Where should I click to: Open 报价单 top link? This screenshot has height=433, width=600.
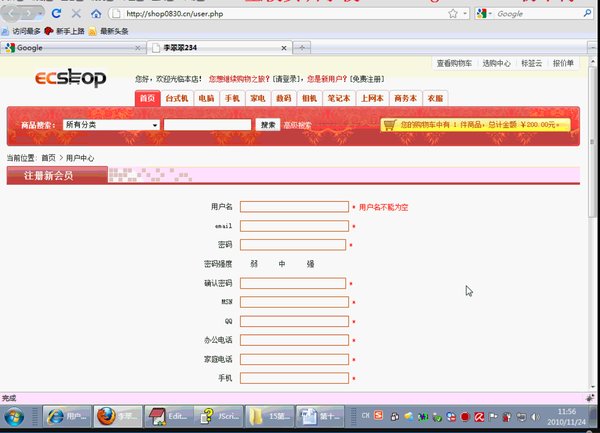pos(563,63)
